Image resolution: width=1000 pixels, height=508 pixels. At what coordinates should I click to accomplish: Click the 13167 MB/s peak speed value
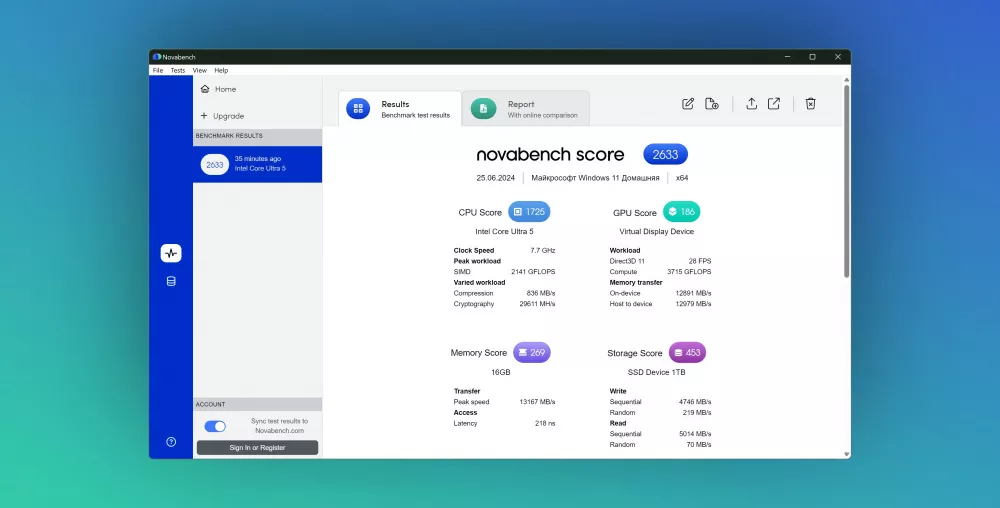pos(537,402)
